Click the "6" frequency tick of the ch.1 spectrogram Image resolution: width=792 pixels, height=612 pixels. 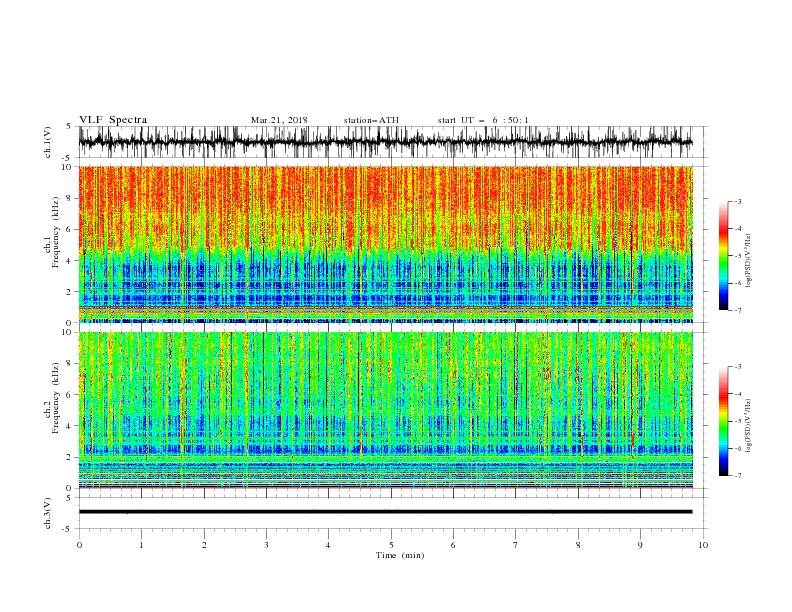[69, 229]
